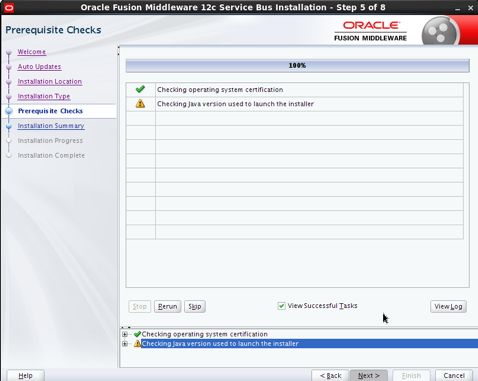
Task: Click the Skip button
Action: pos(195,306)
